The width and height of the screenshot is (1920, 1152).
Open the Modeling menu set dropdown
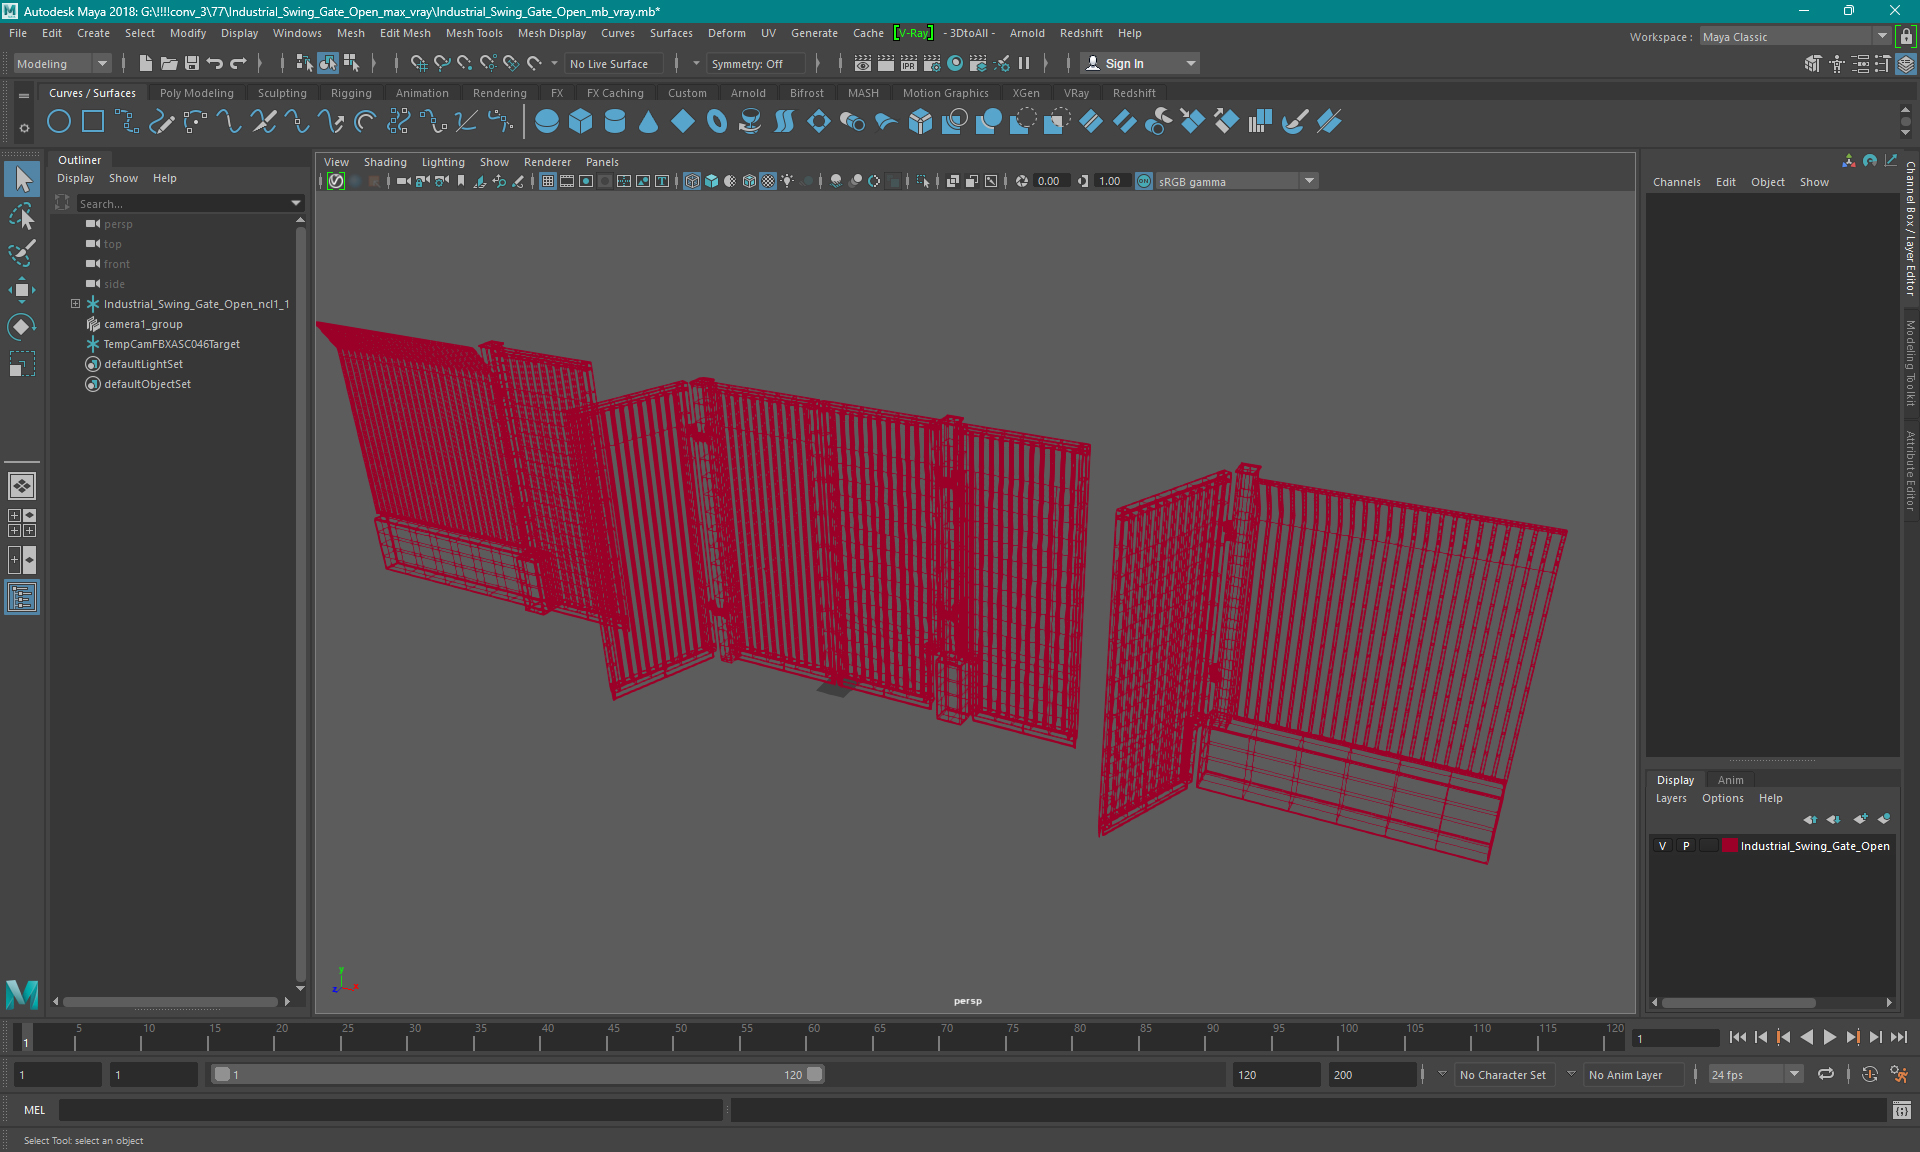pos(62,63)
